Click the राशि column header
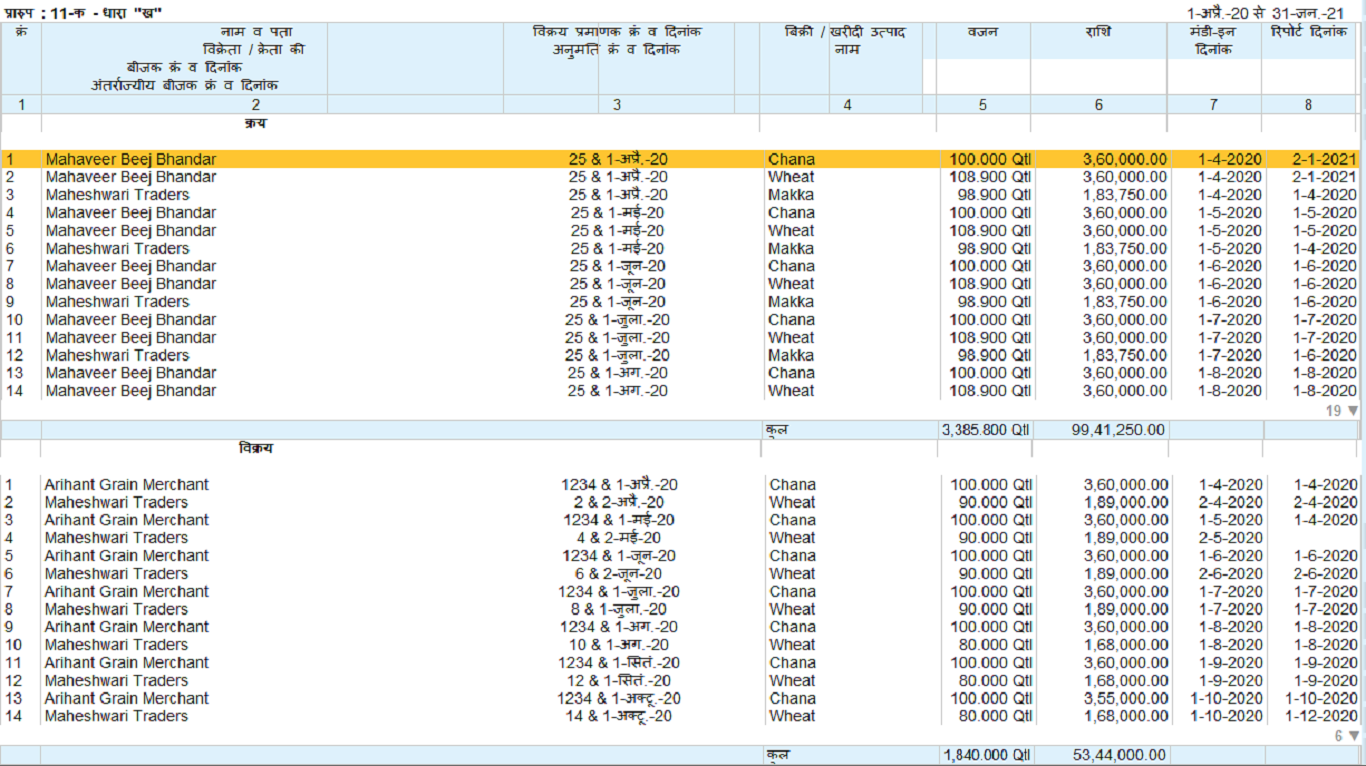Screen dimensions: 1366x766 coord(1098,32)
